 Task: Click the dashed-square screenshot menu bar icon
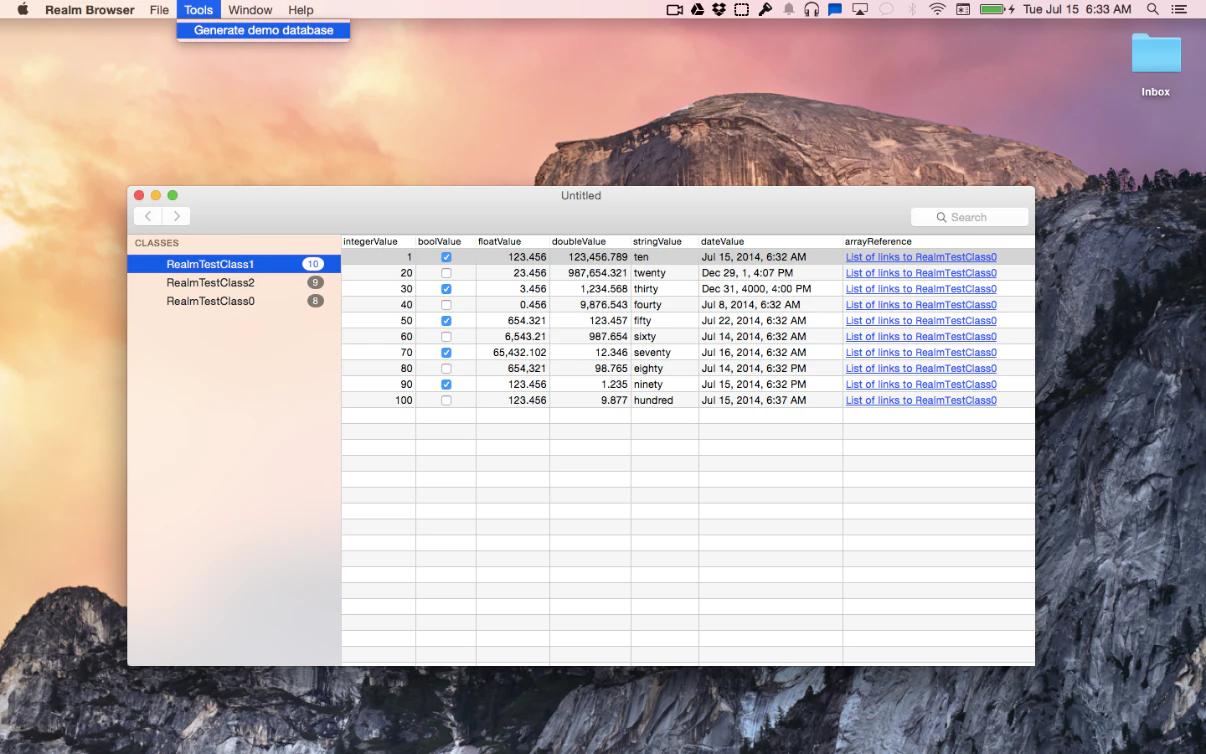[742, 10]
